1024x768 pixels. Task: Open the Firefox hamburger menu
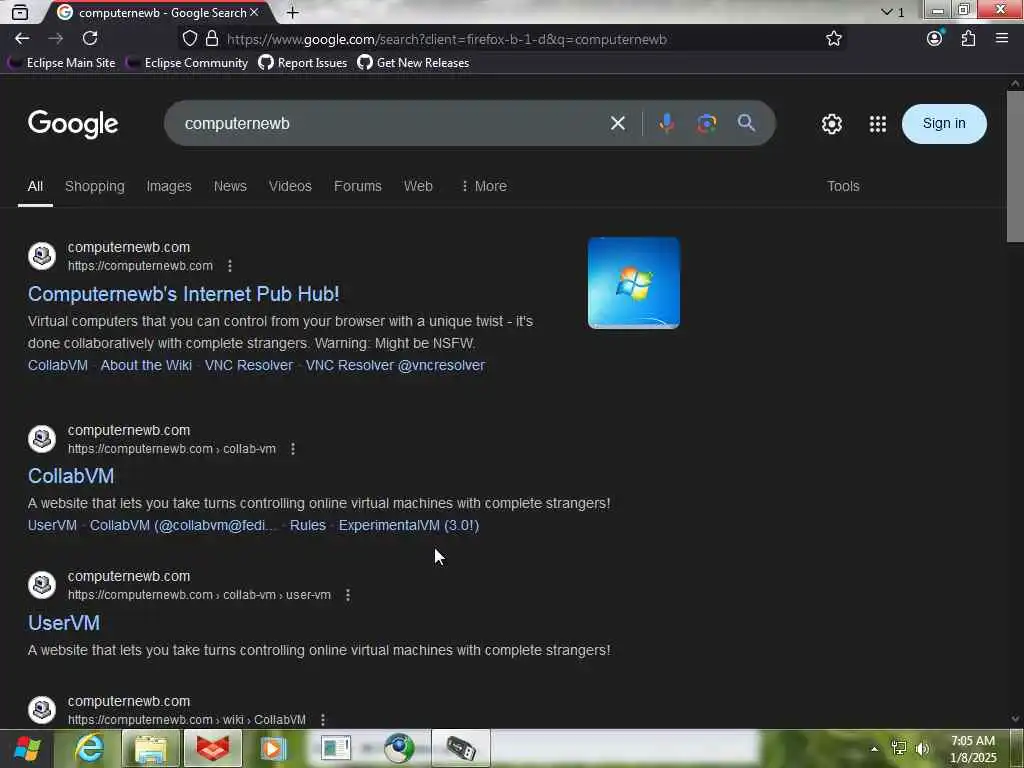[1002, 39]
